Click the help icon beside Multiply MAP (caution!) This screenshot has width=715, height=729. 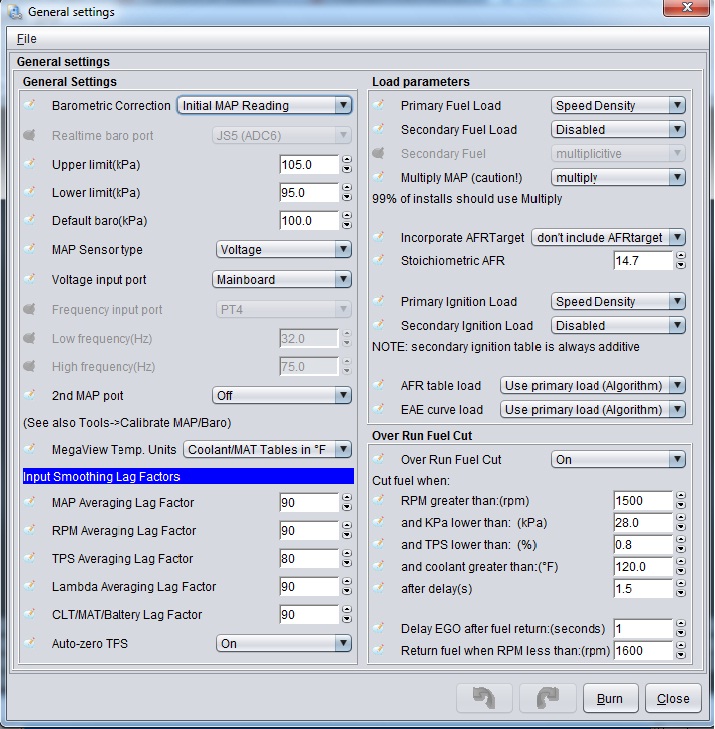pos(379,177)
